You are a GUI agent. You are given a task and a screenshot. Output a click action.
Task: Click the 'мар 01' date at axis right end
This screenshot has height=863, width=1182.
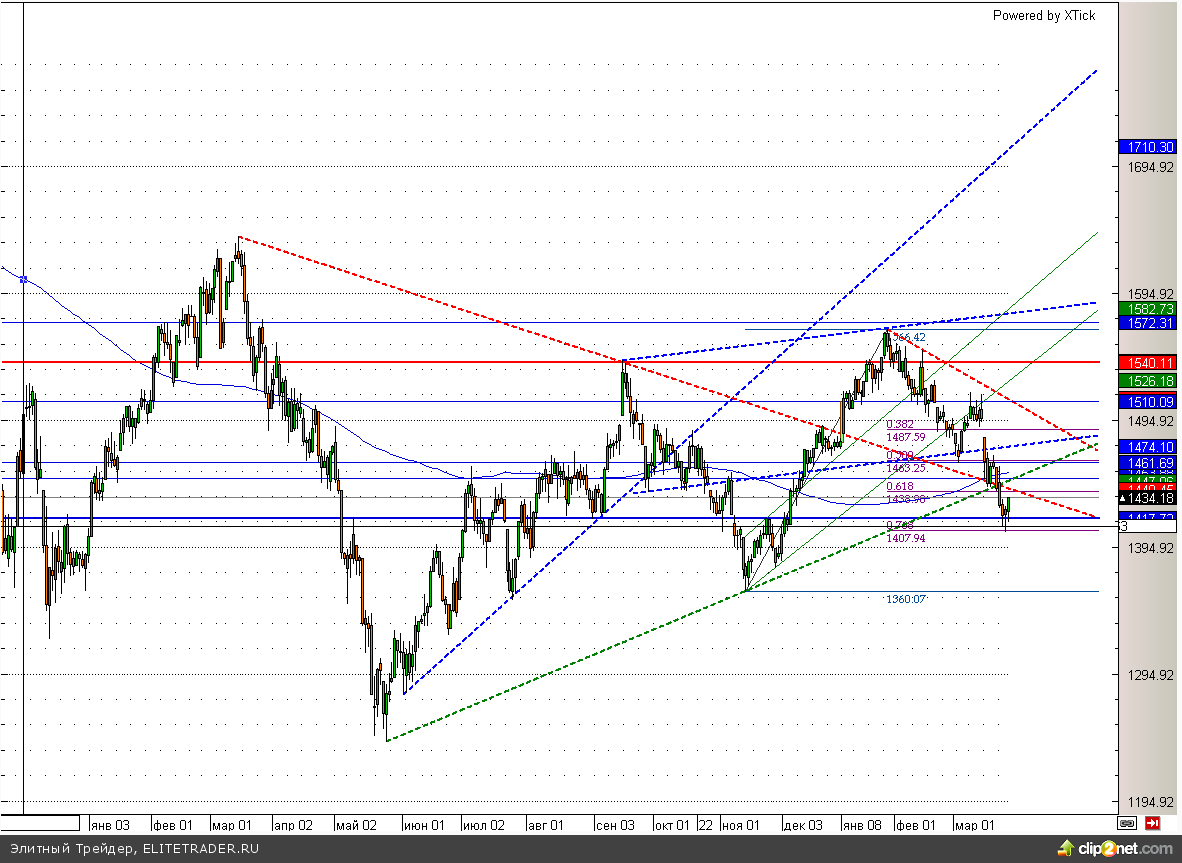972,825
